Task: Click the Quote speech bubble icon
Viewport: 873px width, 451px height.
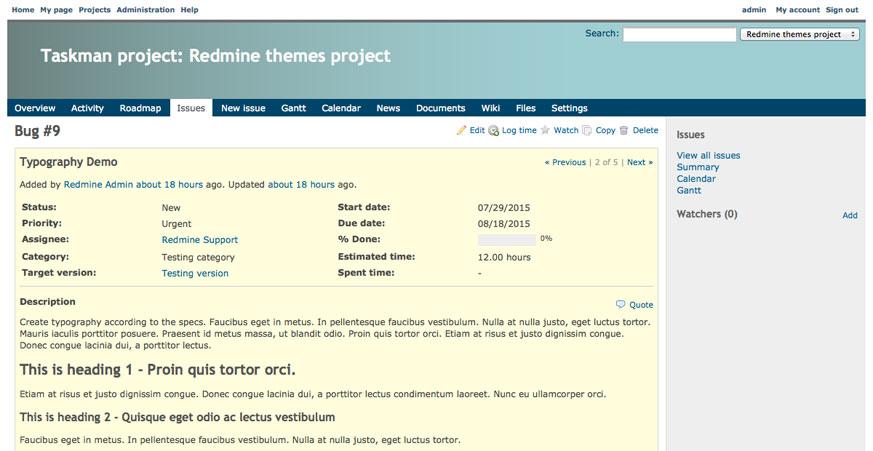Action: point(621,305)
